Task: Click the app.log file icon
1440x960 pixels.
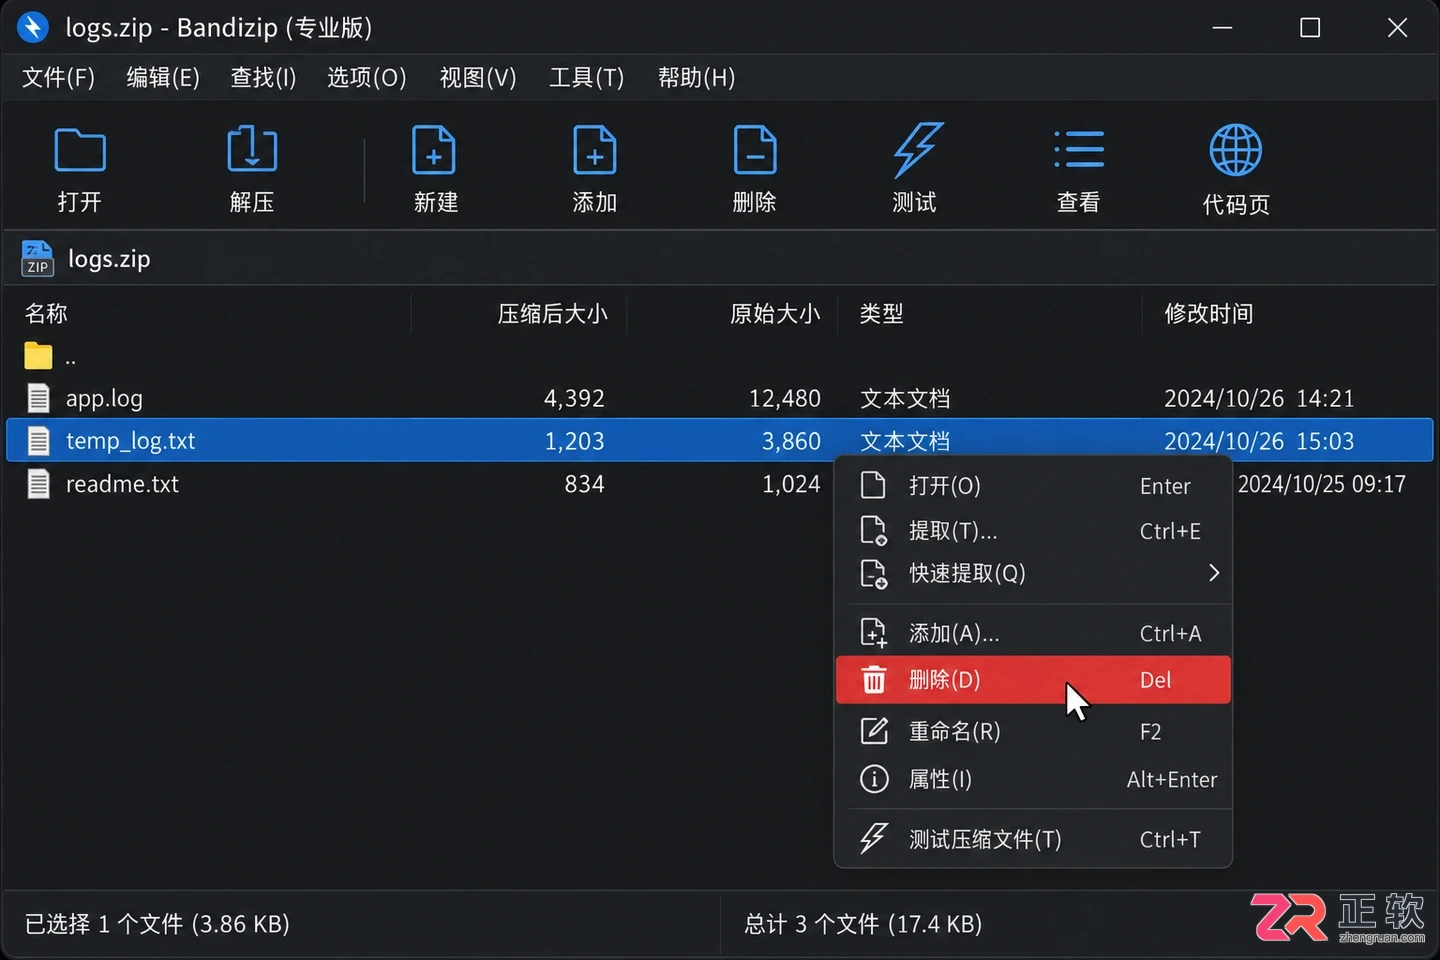Action: click(x=38, y=398)
